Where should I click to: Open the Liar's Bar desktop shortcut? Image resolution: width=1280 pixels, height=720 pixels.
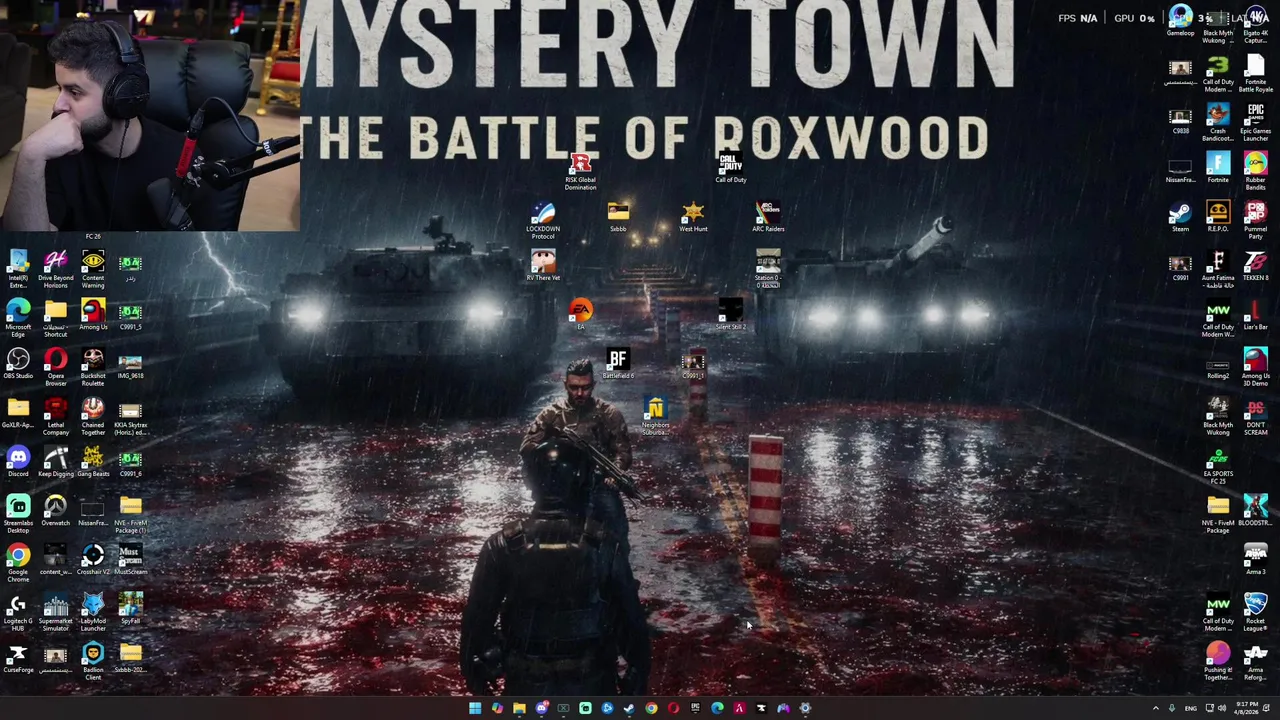1255,315
